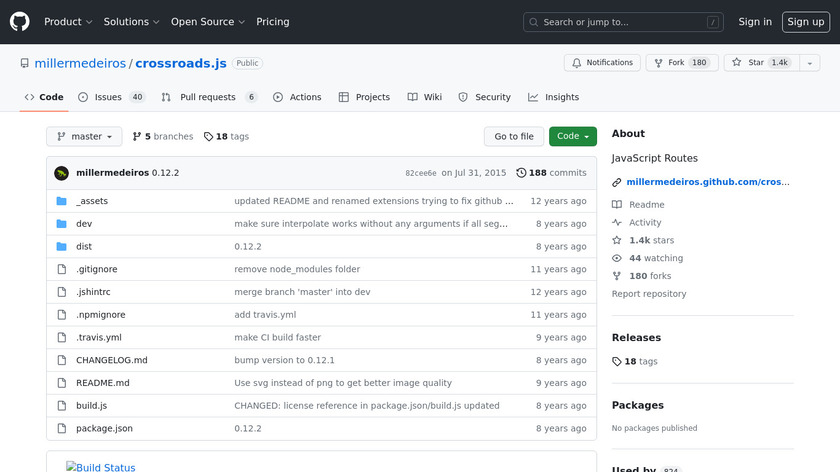Open commit 'remove node_modules folder'
Viewport: 840px width, 472px height.
click(x=297, y=269)
